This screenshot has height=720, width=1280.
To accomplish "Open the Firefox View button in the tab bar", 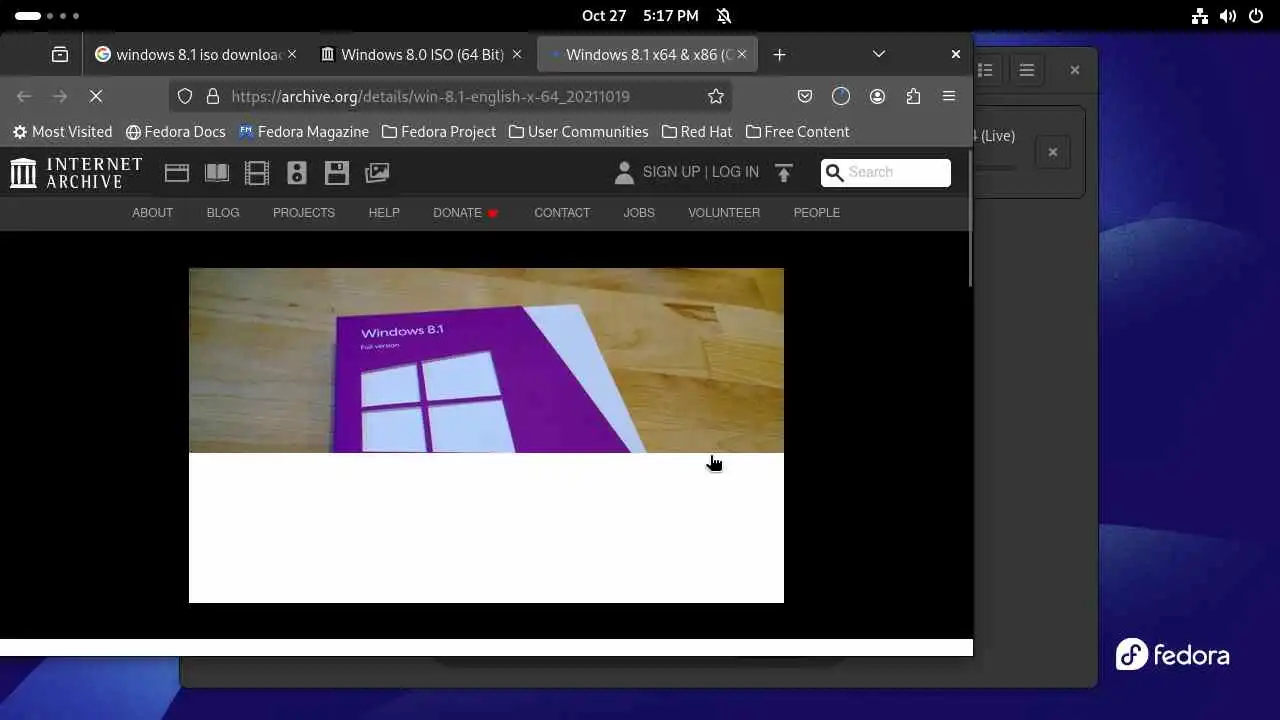I will click(60, 54).
